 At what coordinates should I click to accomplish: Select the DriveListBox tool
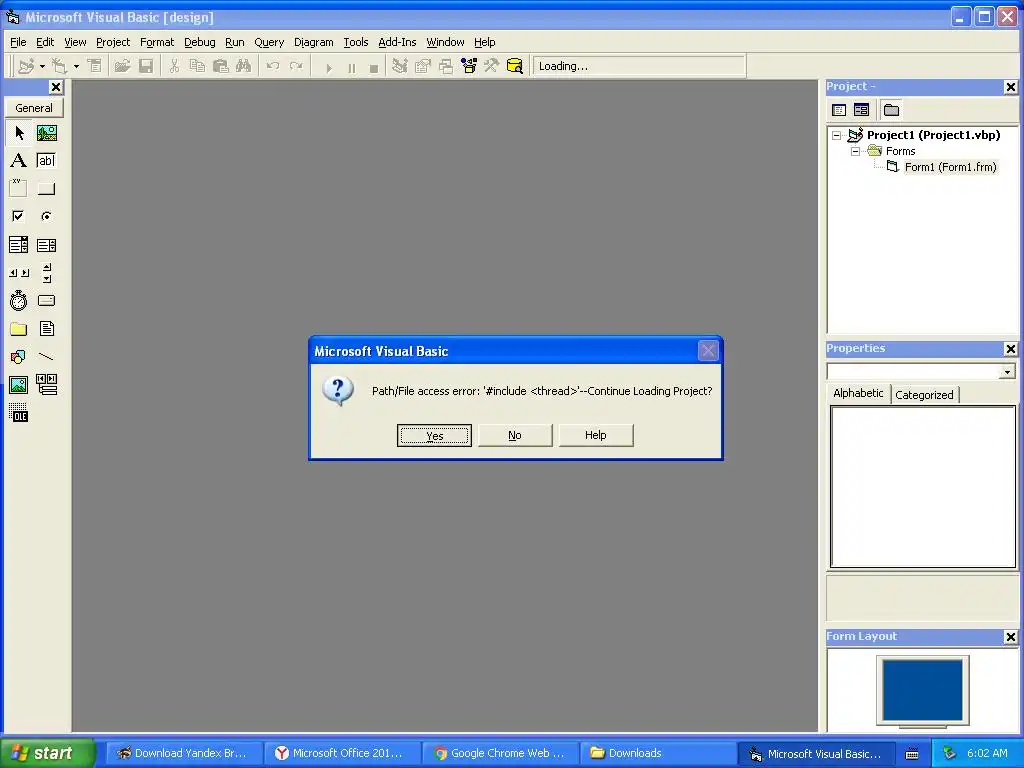tap(46, 300)
